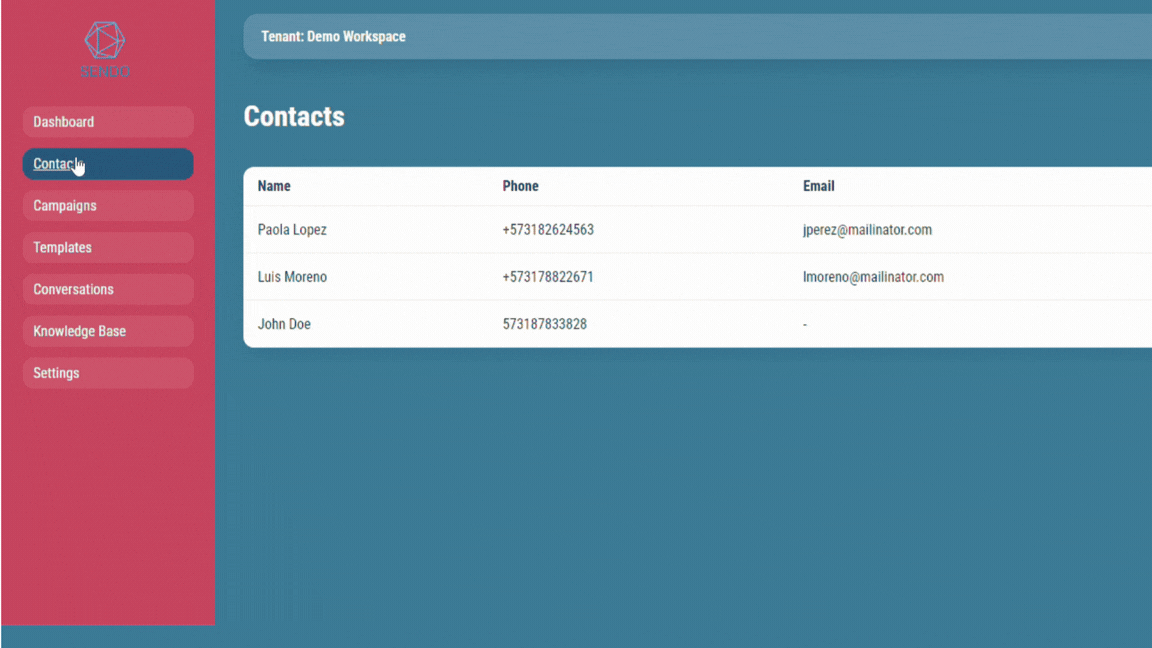Click the Tenant: Demo Workspace banner

coord(697,37)
